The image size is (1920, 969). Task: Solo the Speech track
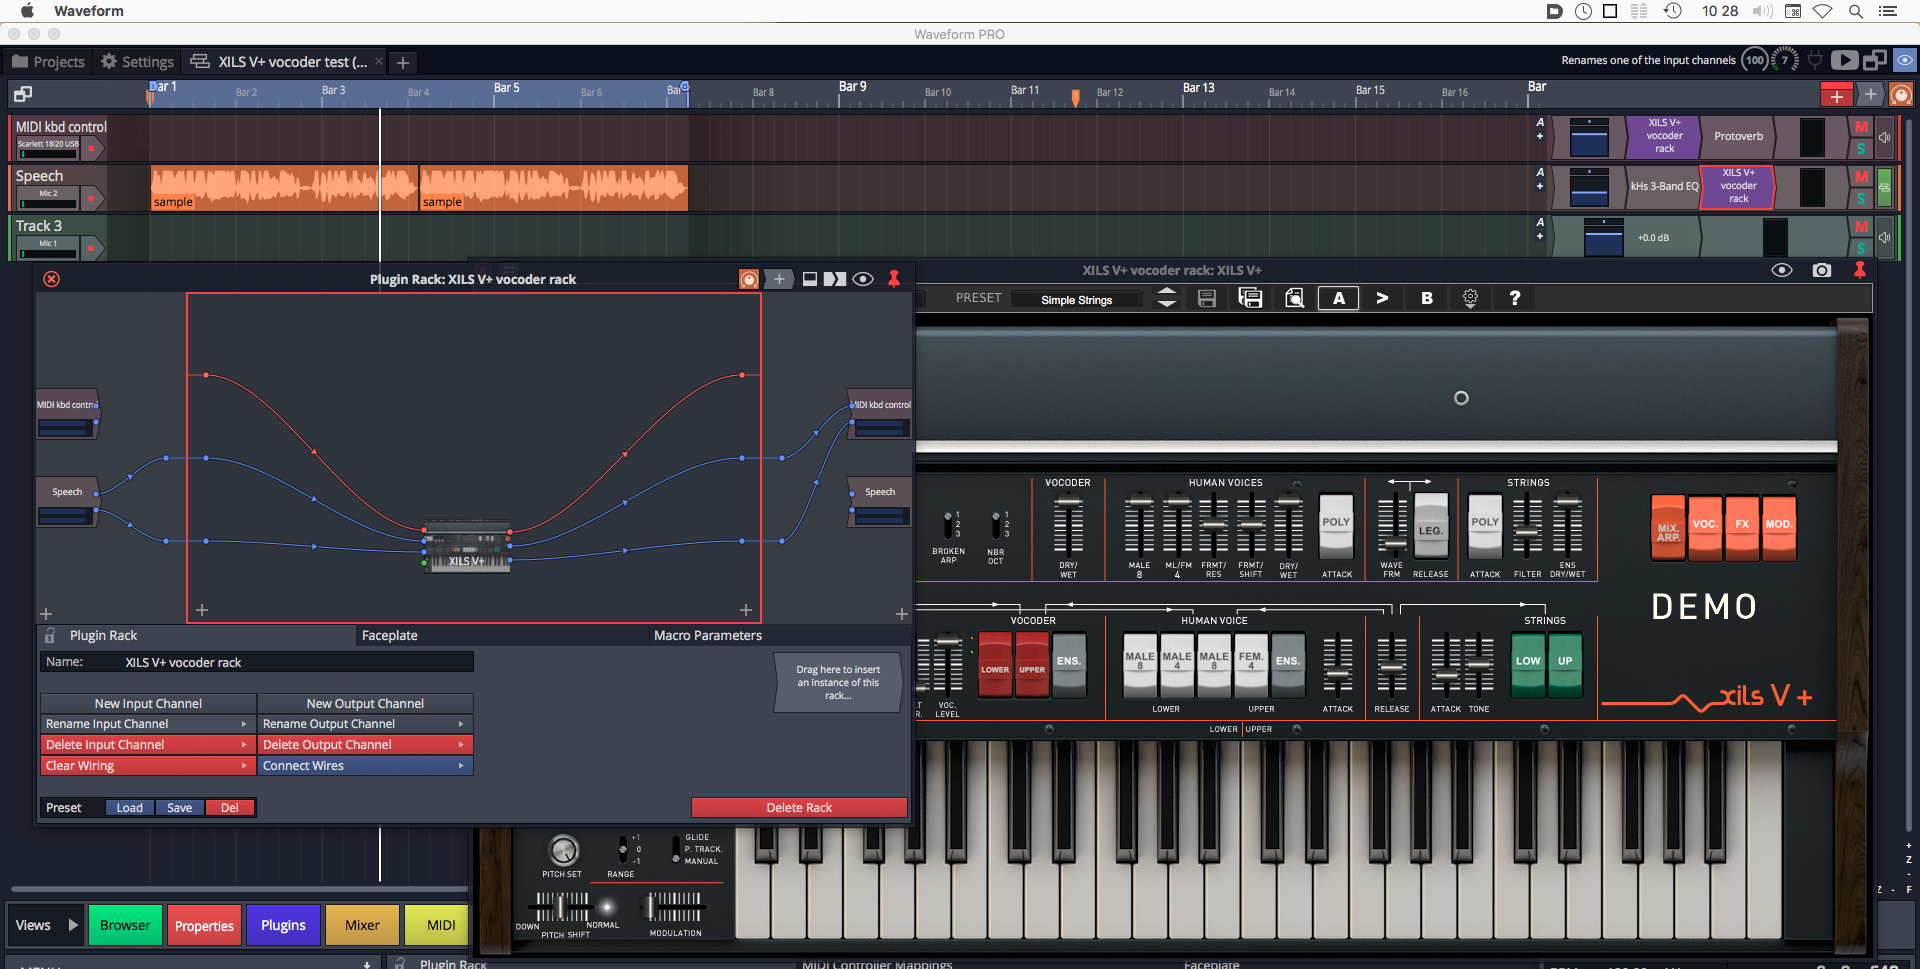coord(1861,198)
